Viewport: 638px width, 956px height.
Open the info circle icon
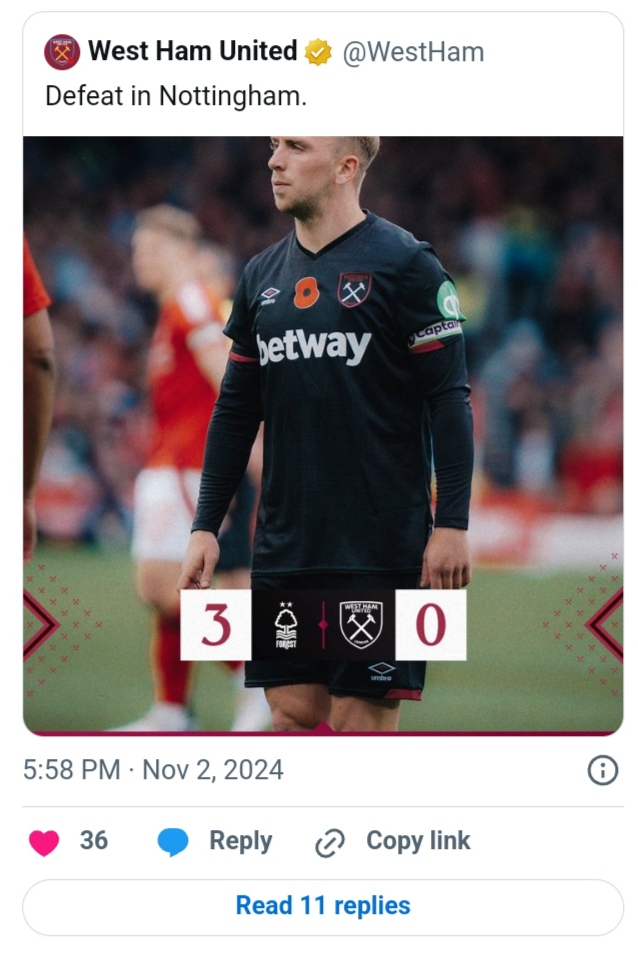click(x=602, y=770)
